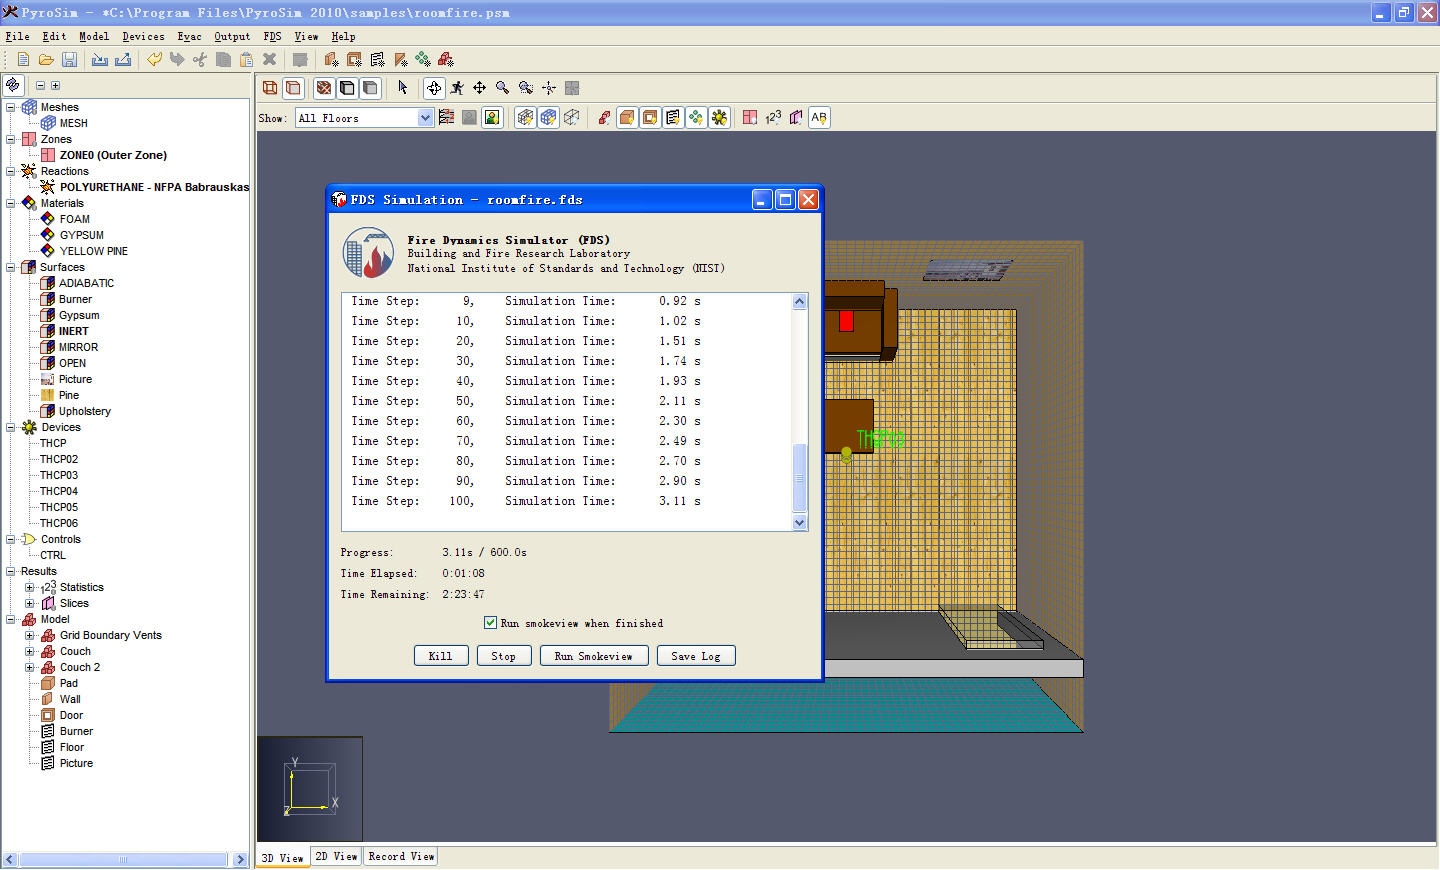Open the File menu

click(17, 36)
